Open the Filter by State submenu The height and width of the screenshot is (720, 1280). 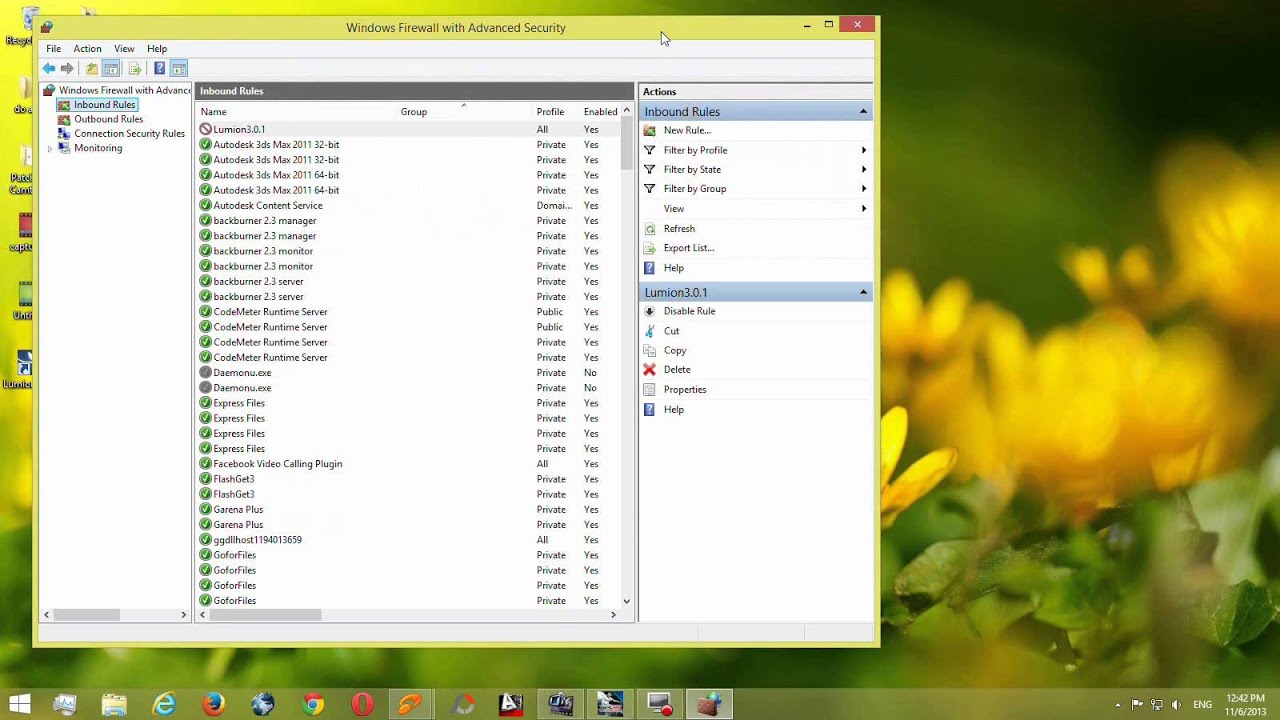tap(864, 169)
